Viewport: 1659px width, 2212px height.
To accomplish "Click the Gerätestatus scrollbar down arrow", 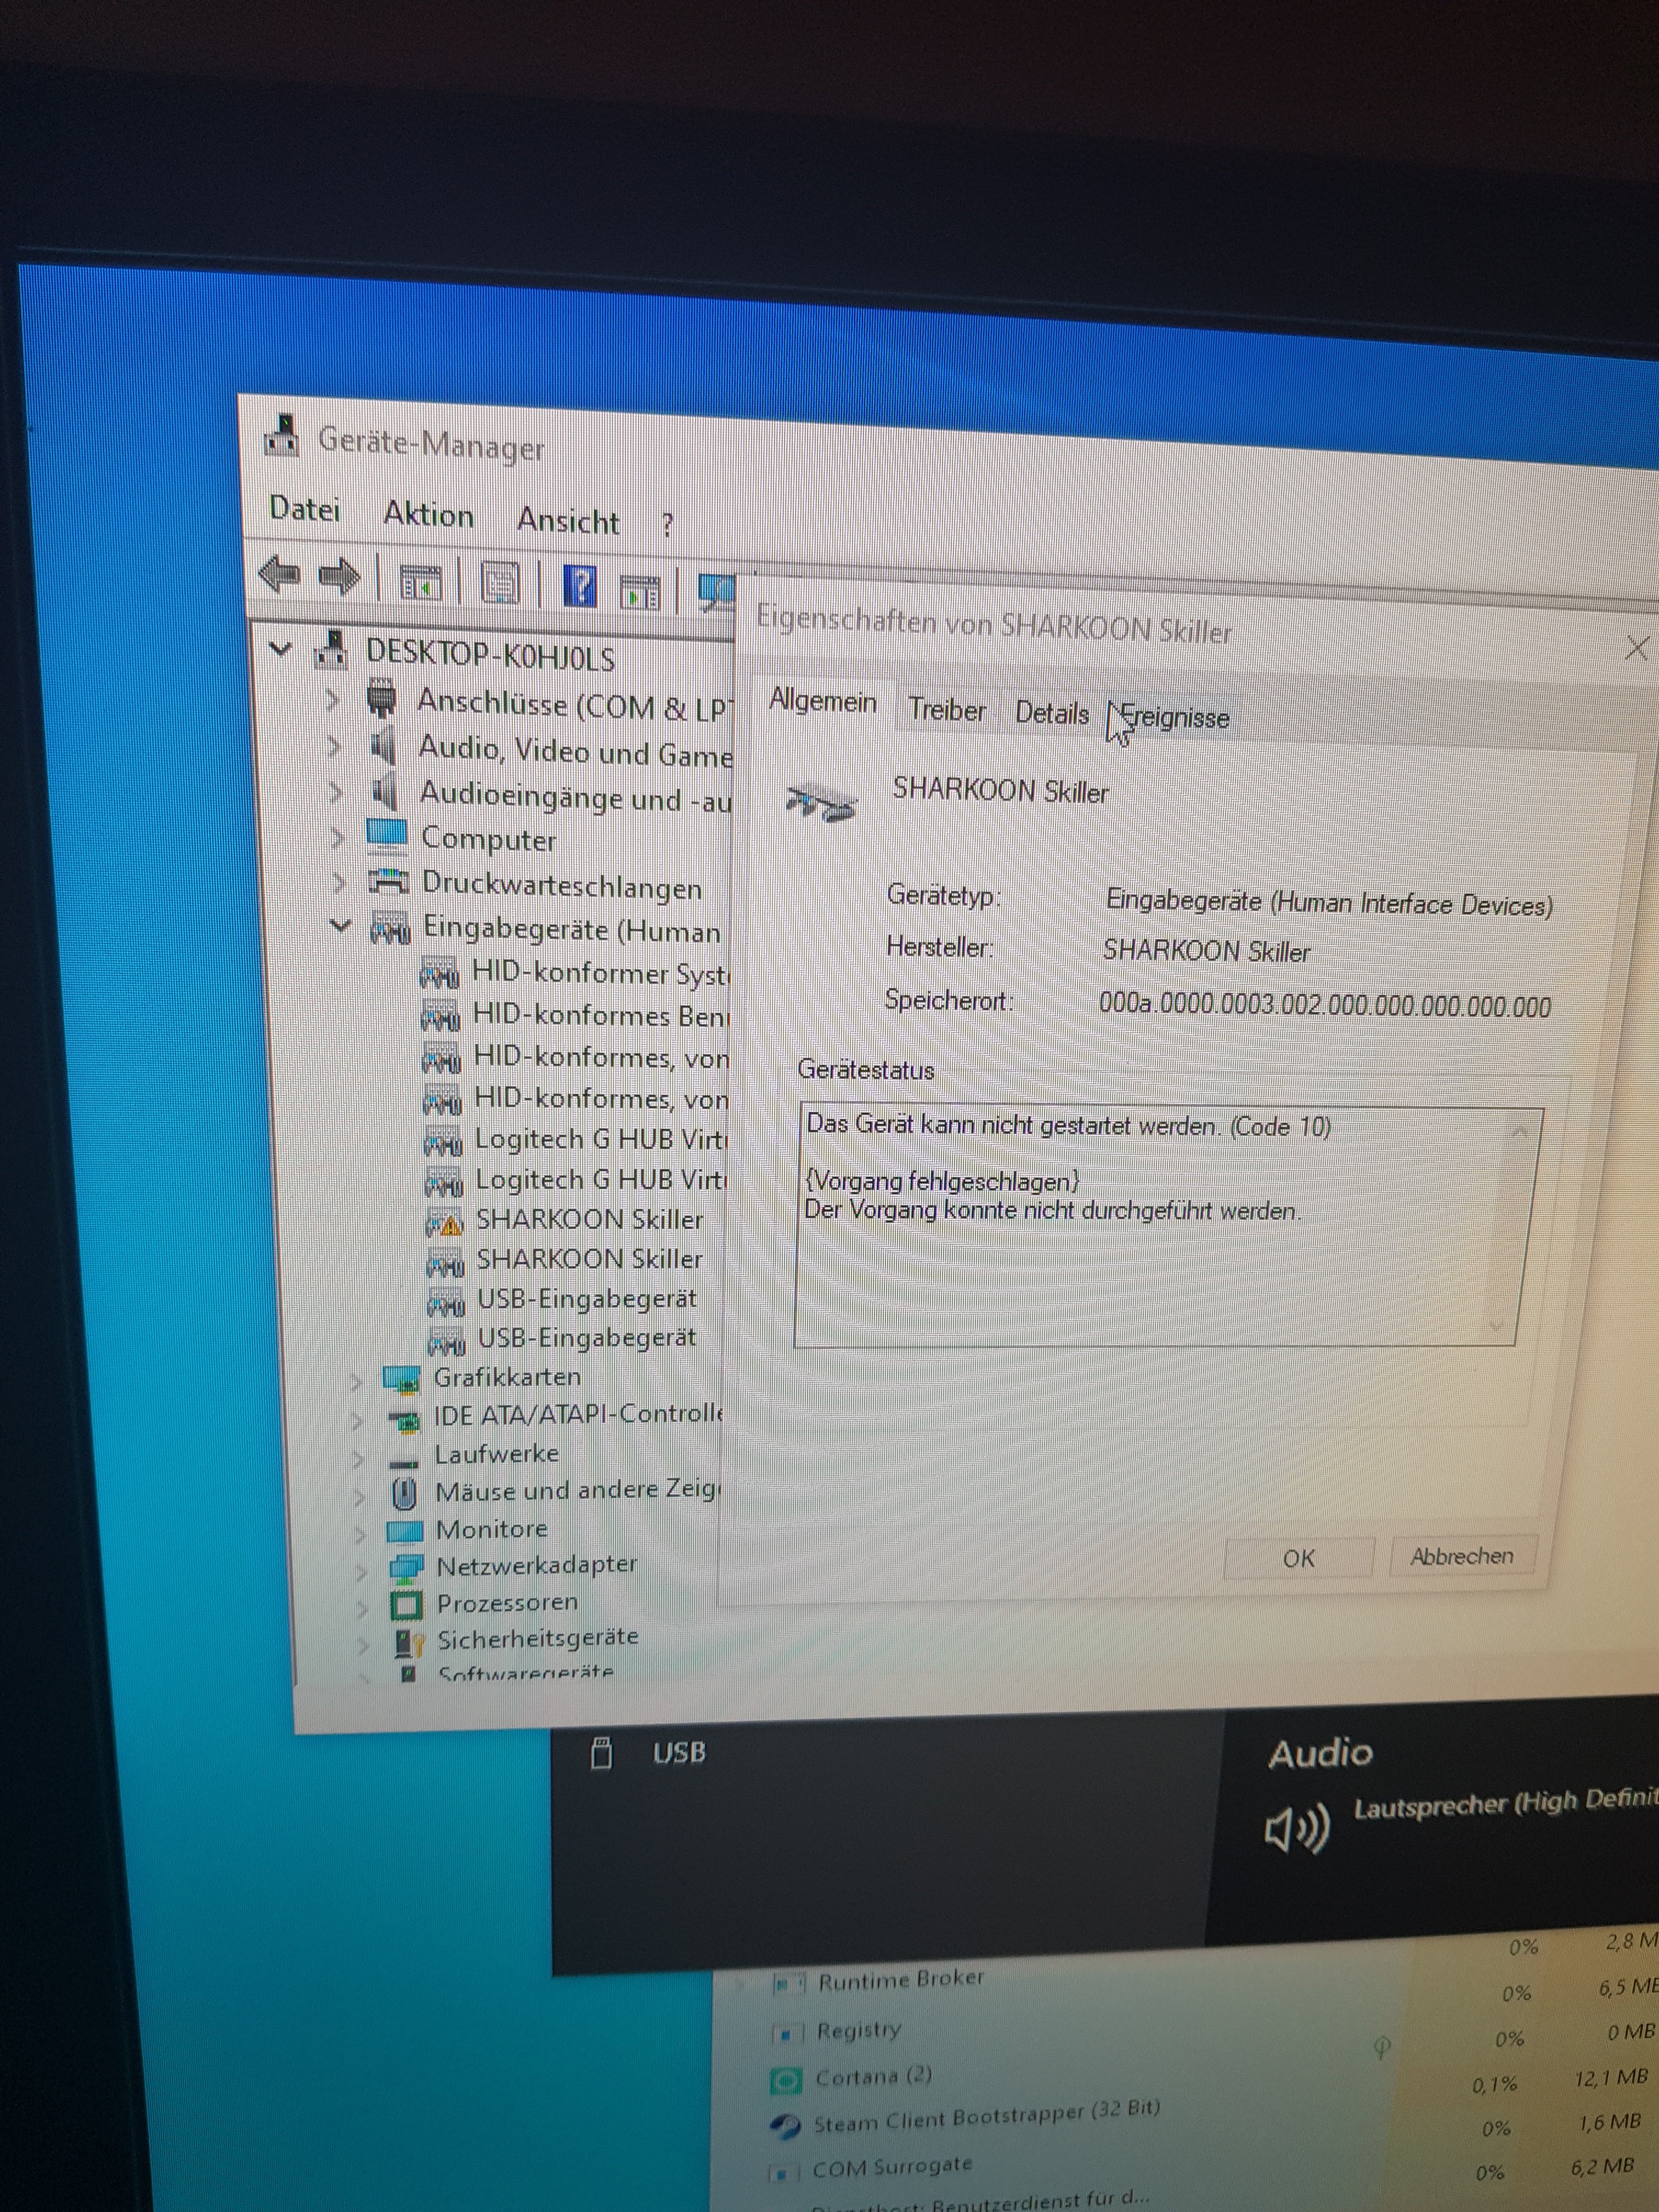I will pyautogui.click(x=1496, y=1326).
